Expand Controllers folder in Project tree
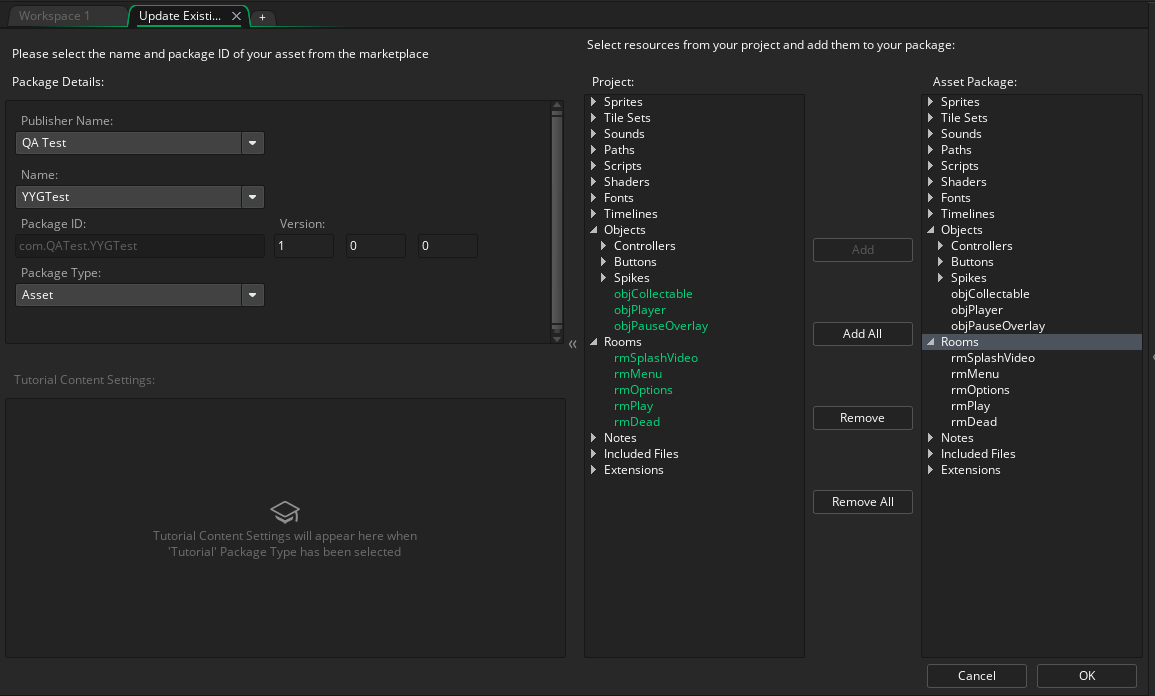 (604, 246)
